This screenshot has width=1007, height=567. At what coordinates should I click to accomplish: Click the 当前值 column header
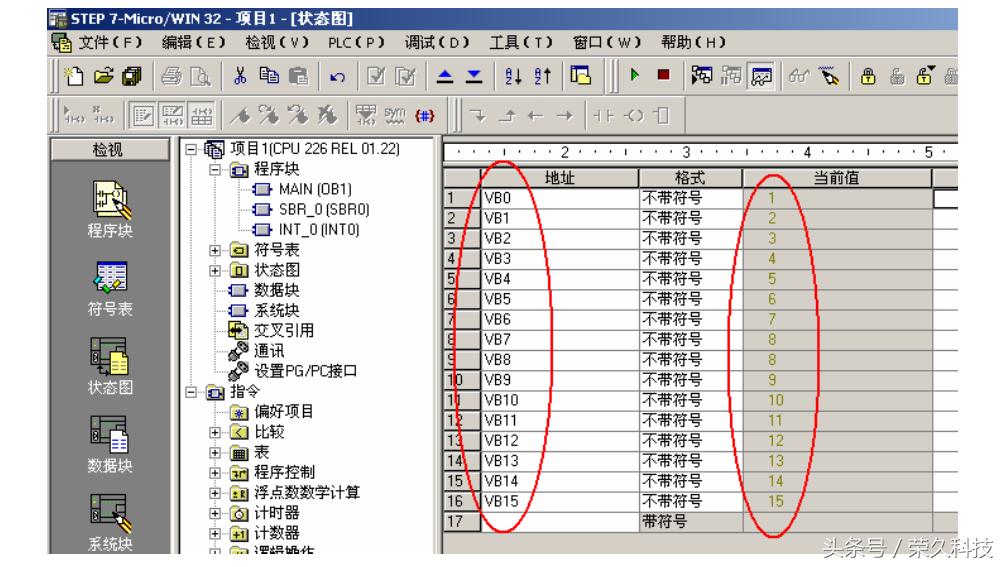click(836, 178)
